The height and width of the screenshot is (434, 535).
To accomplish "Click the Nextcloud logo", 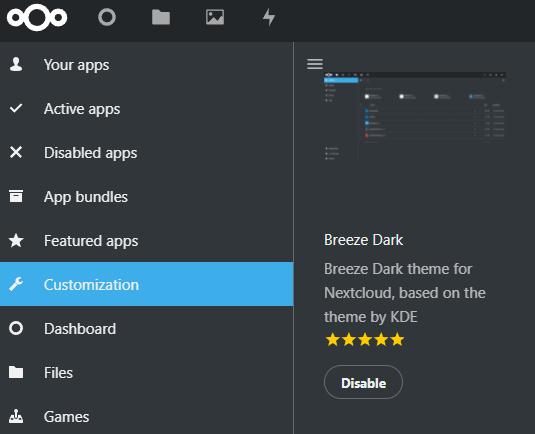I will [x=37, y=17].
